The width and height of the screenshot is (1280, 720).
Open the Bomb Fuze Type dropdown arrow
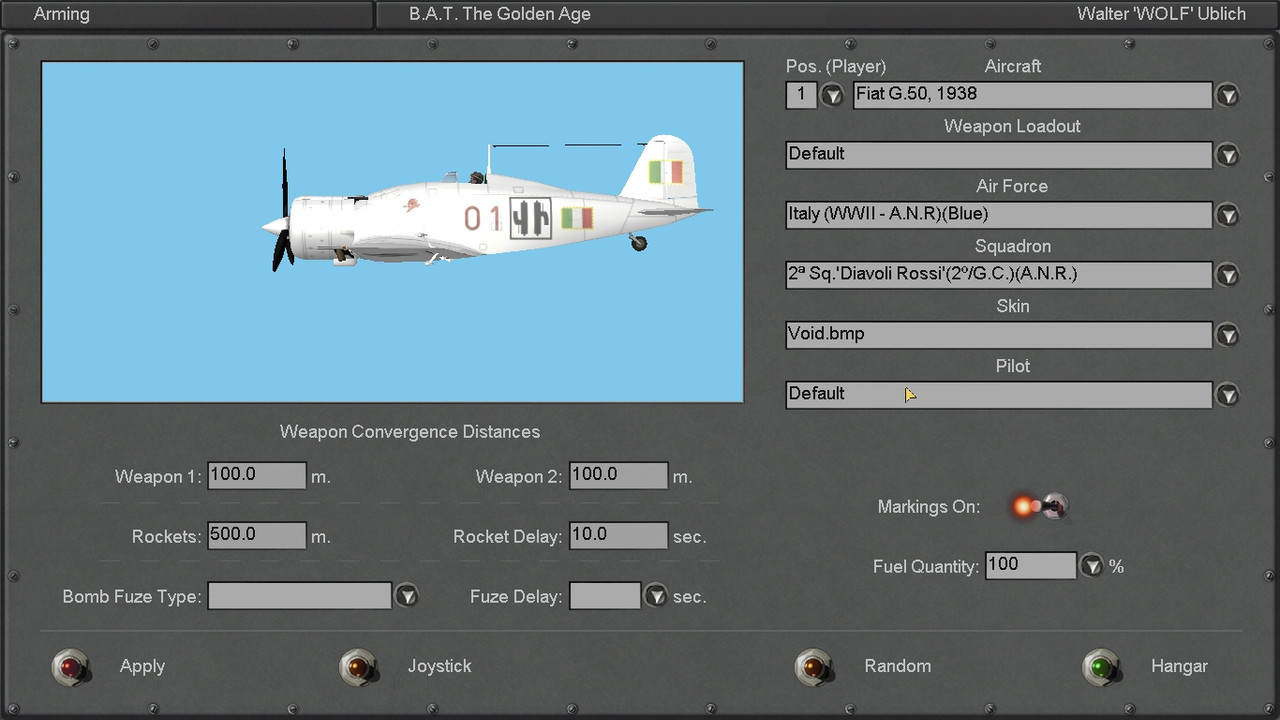click(406, 596)
